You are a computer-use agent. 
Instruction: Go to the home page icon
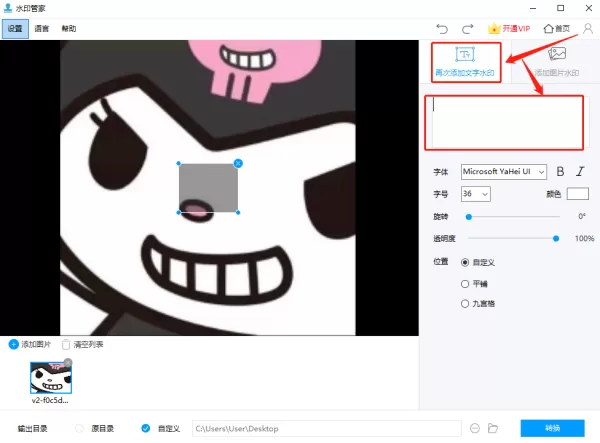557,29
